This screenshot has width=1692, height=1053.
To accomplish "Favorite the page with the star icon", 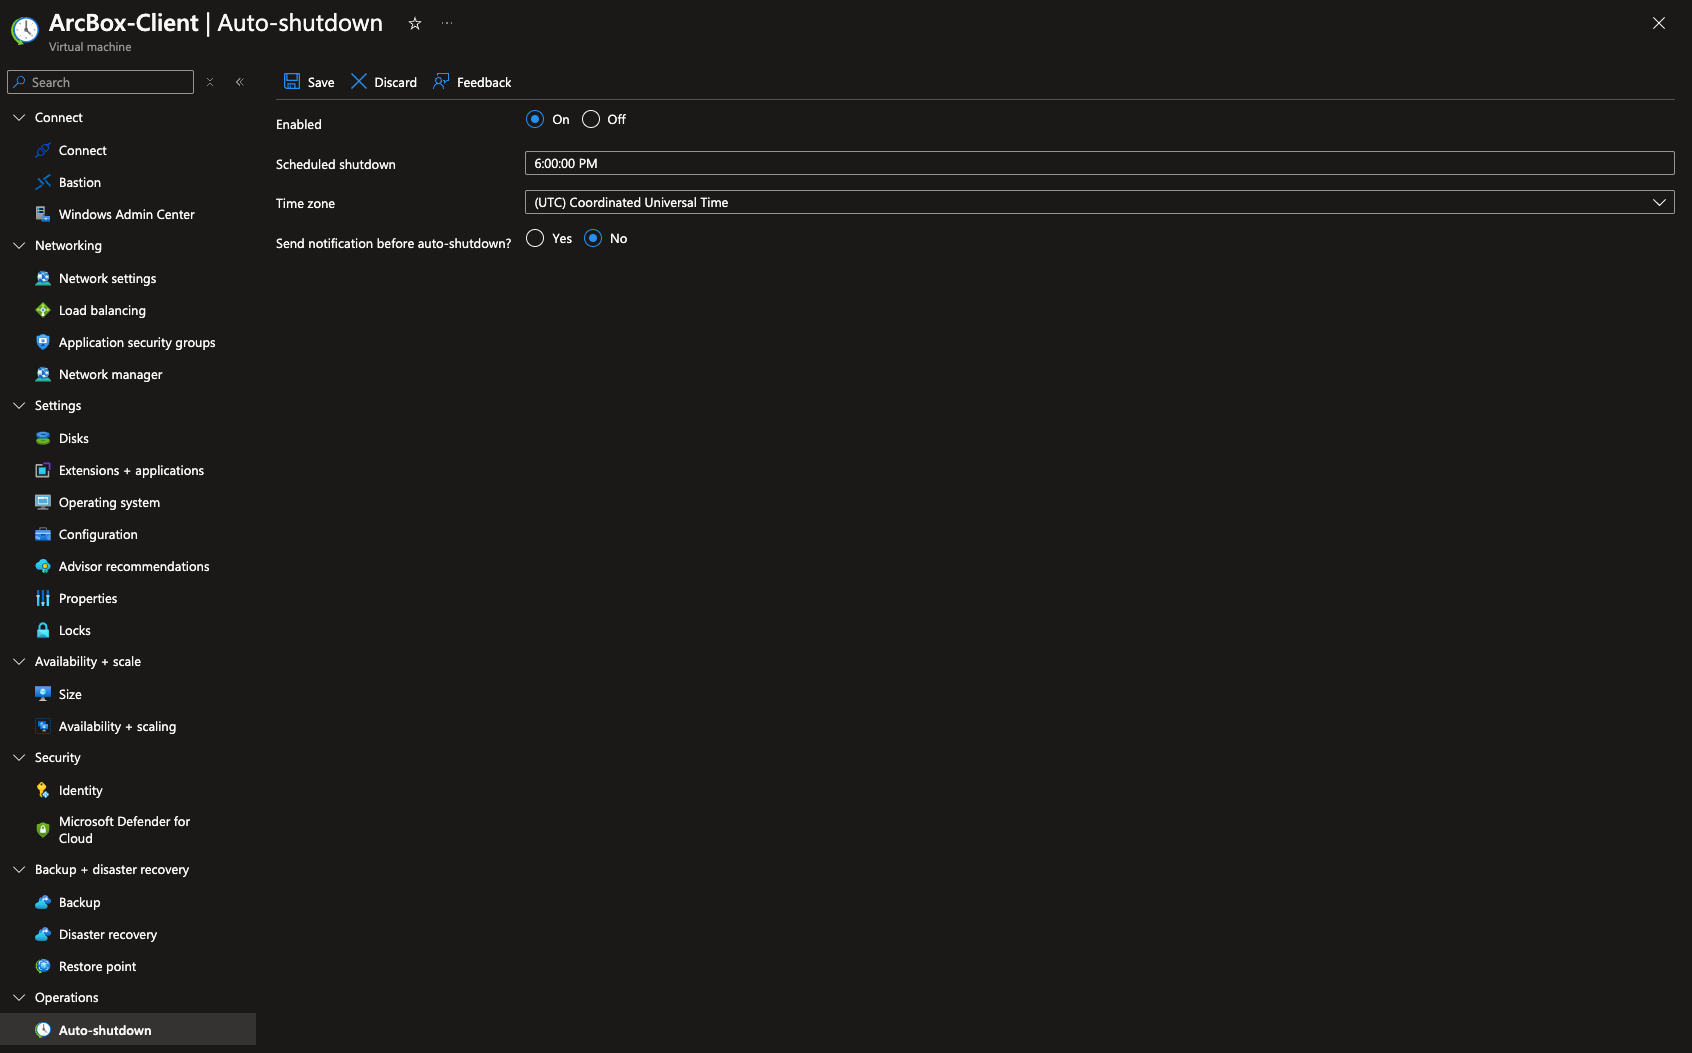I will 415,23.
